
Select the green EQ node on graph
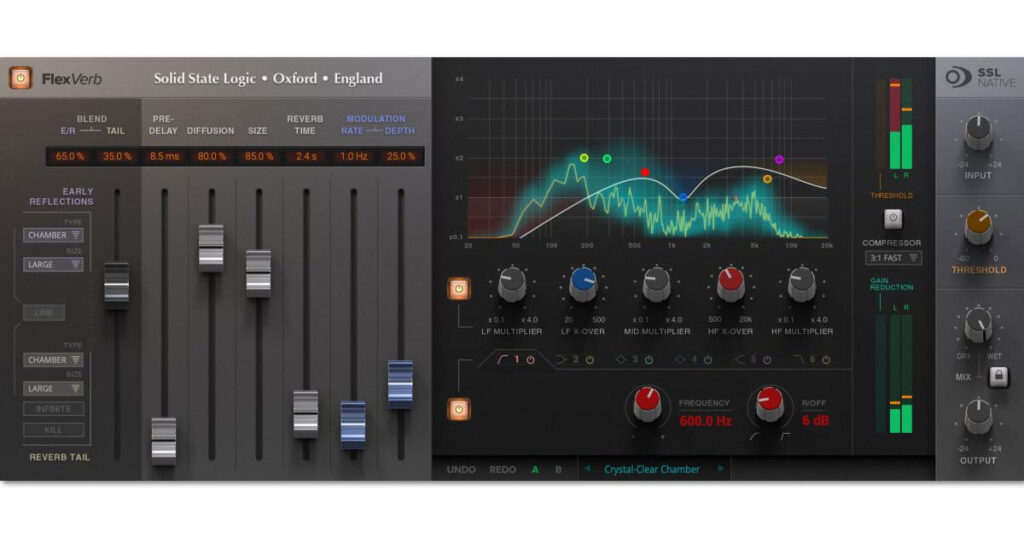click(607, 159)
